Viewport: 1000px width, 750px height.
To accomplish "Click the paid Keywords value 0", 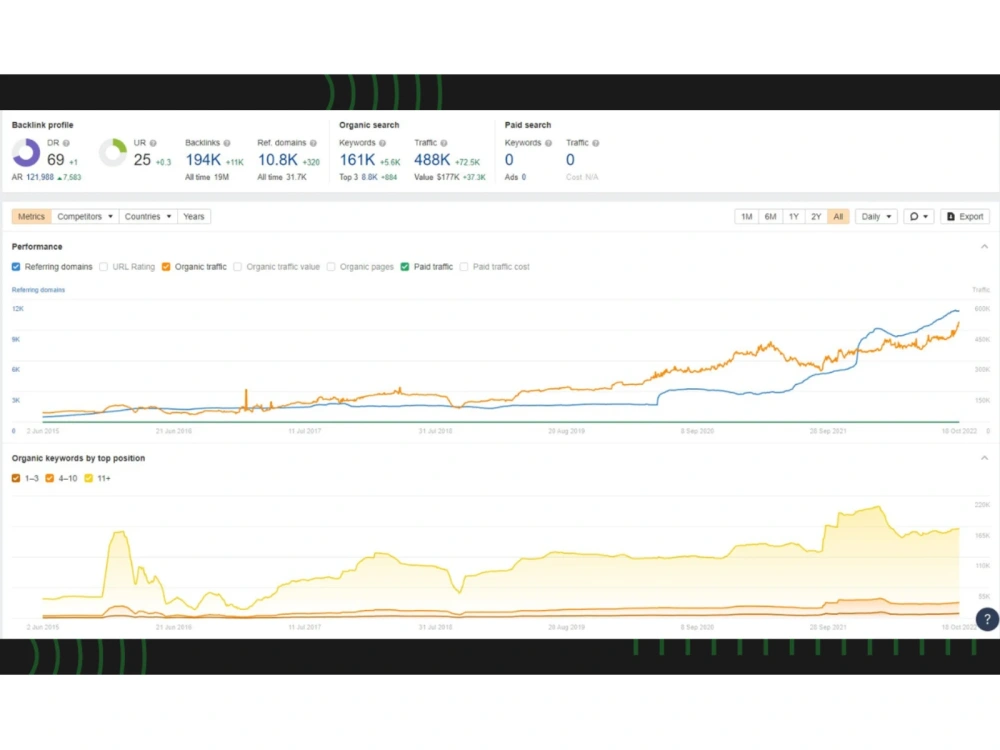I will pos(509,160).
